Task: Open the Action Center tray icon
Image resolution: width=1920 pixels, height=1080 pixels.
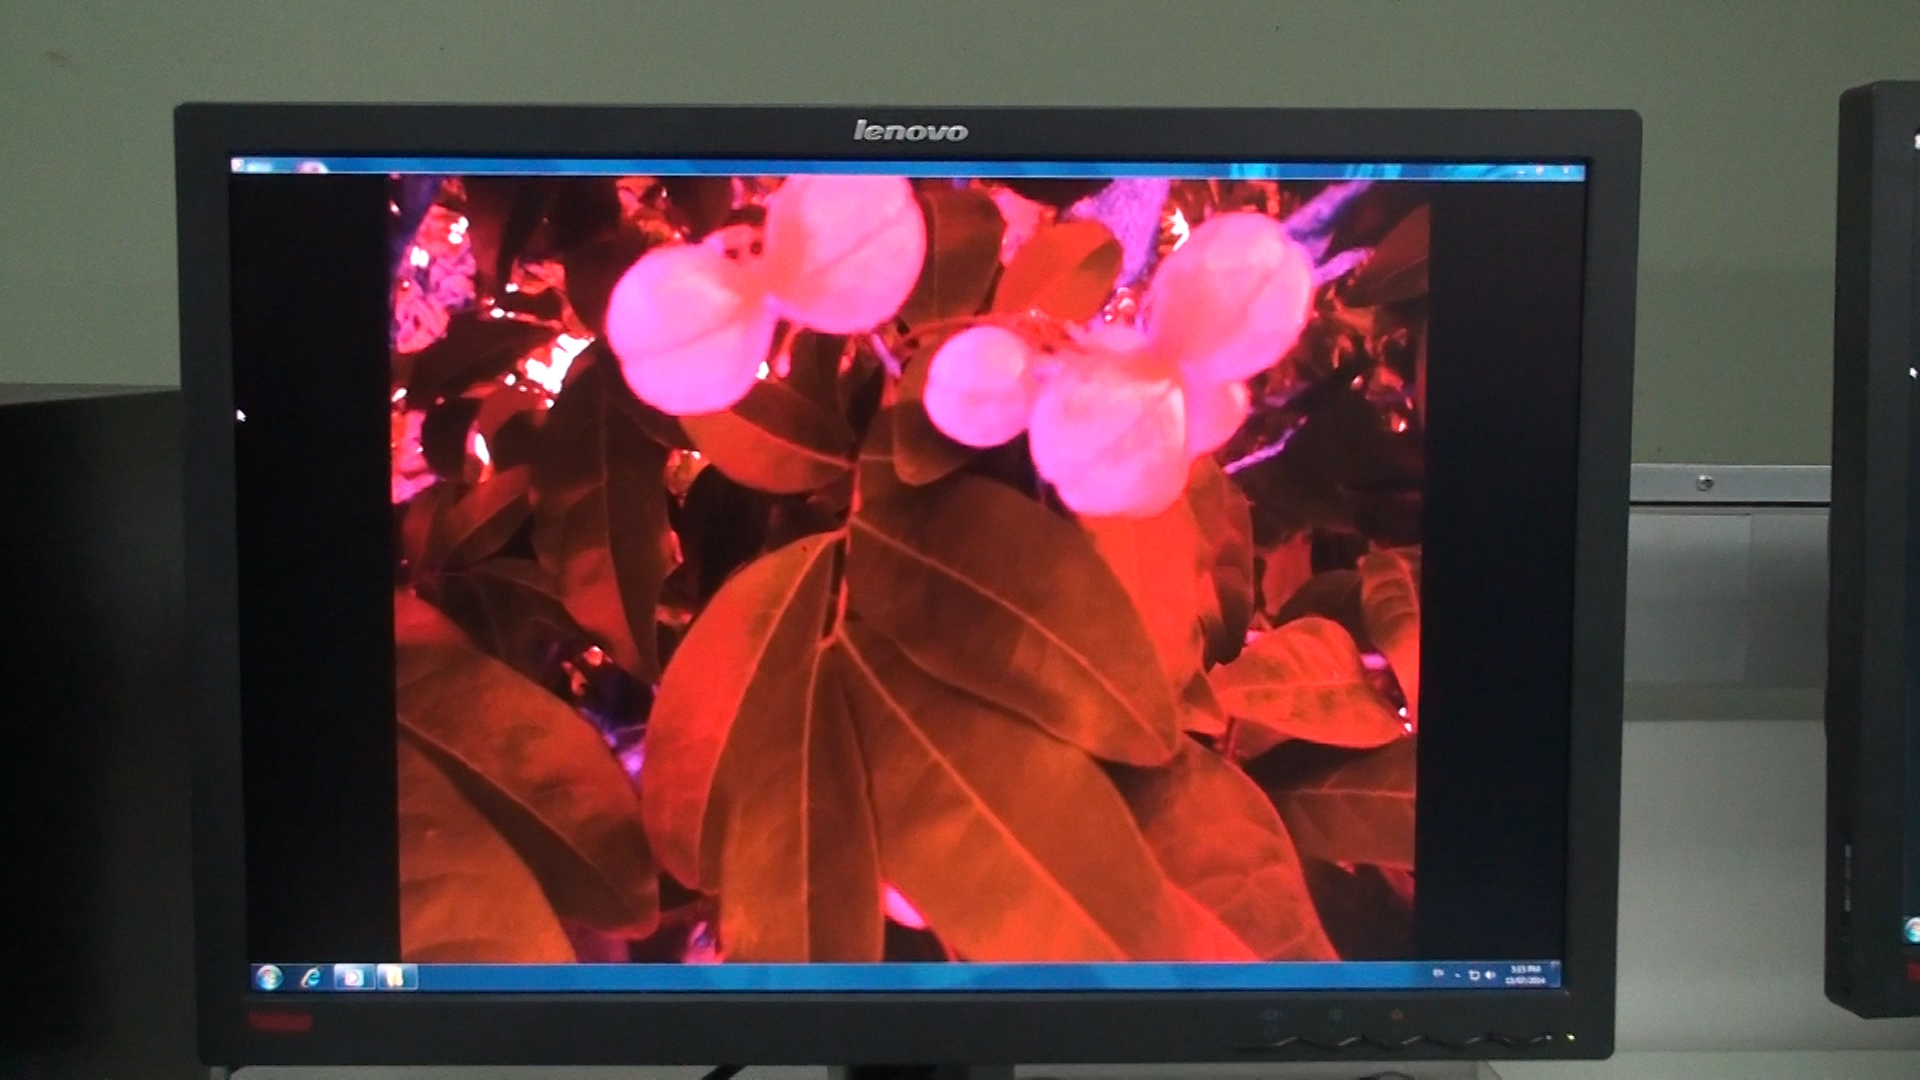Action: point(1473,975)
